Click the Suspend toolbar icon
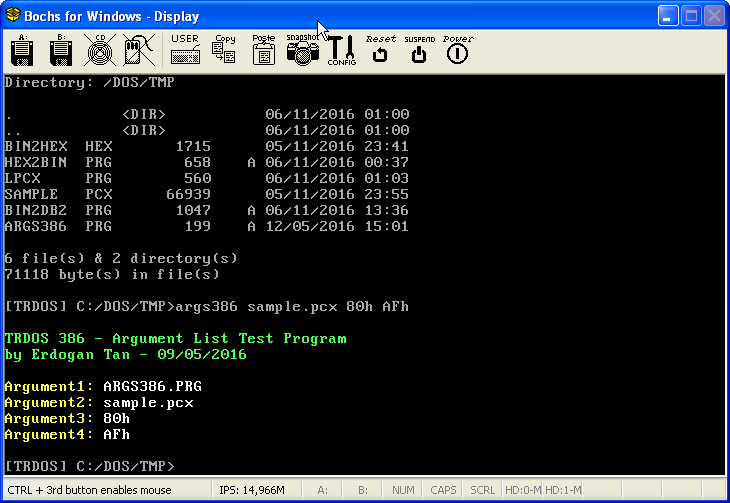Image resolution: width=730 pixels, height=503 pixels. (419, 49)
